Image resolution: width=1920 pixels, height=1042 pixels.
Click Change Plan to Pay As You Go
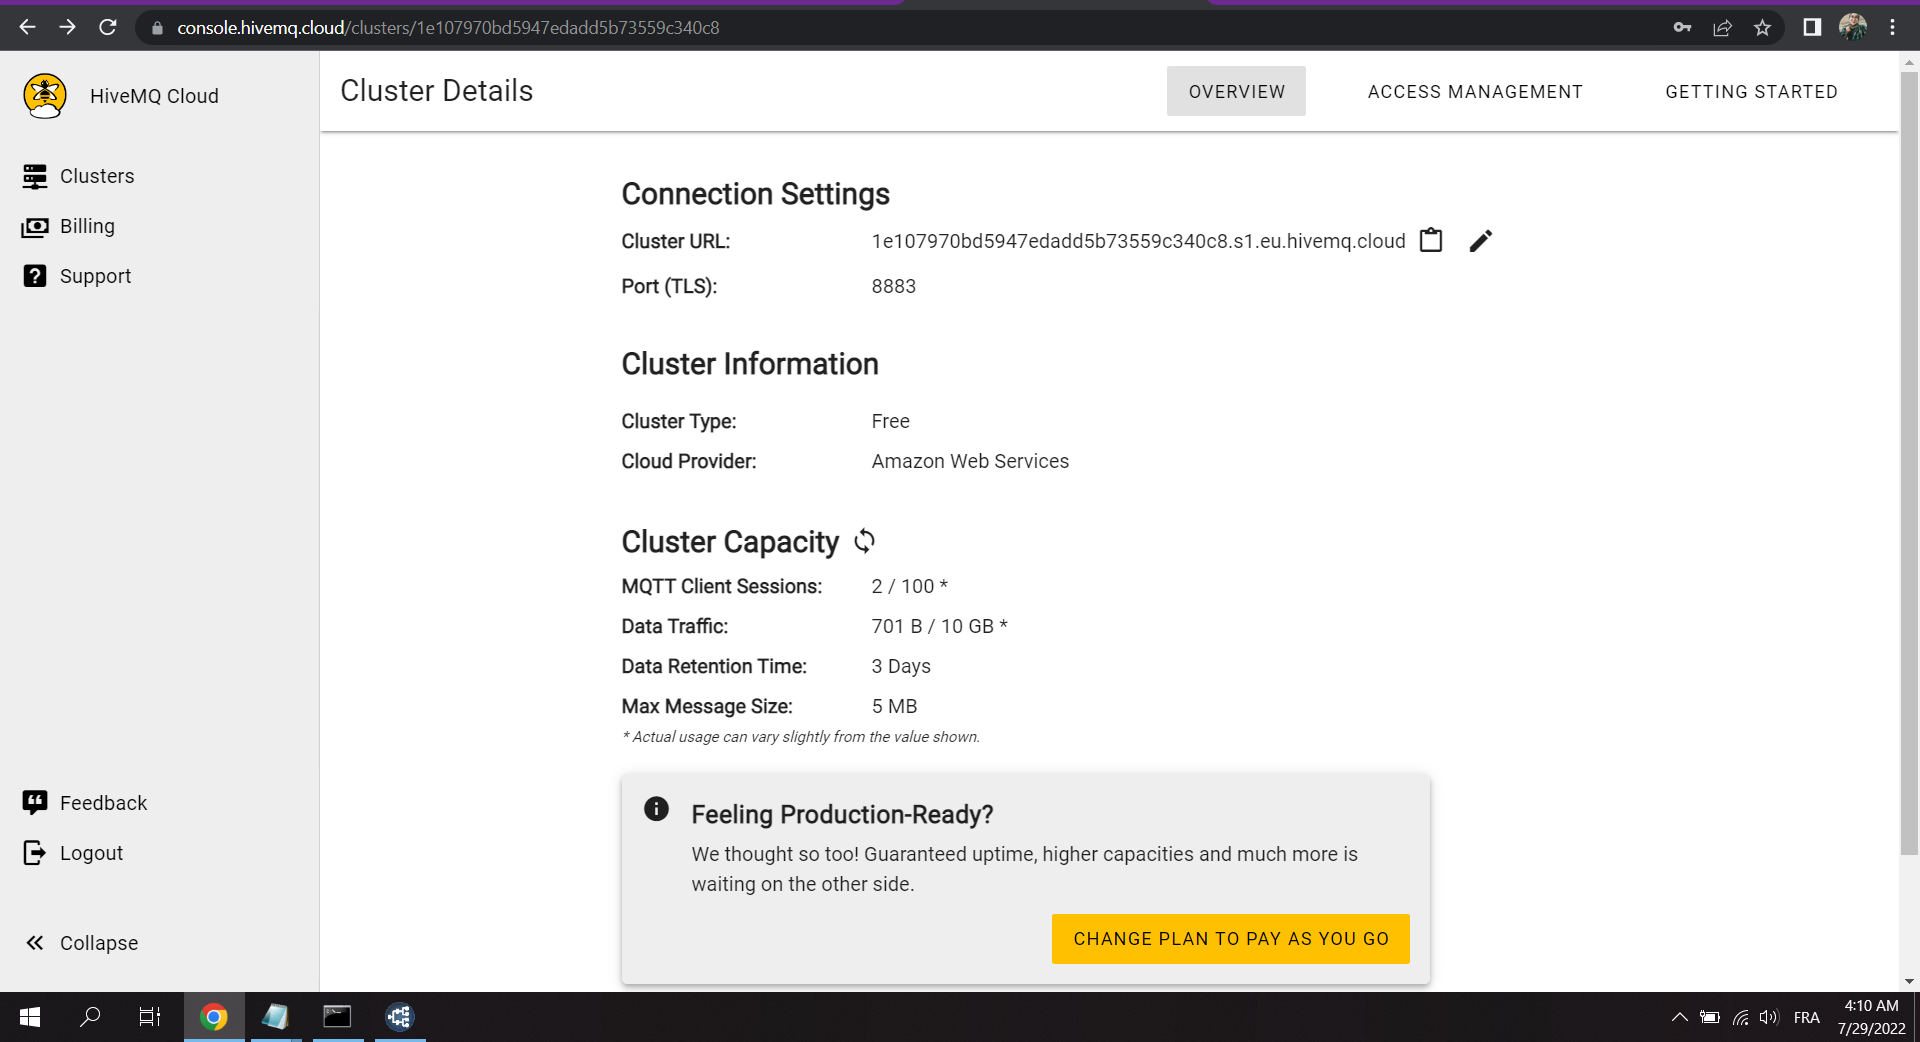pyautogui.click(x=1231, y=939)
